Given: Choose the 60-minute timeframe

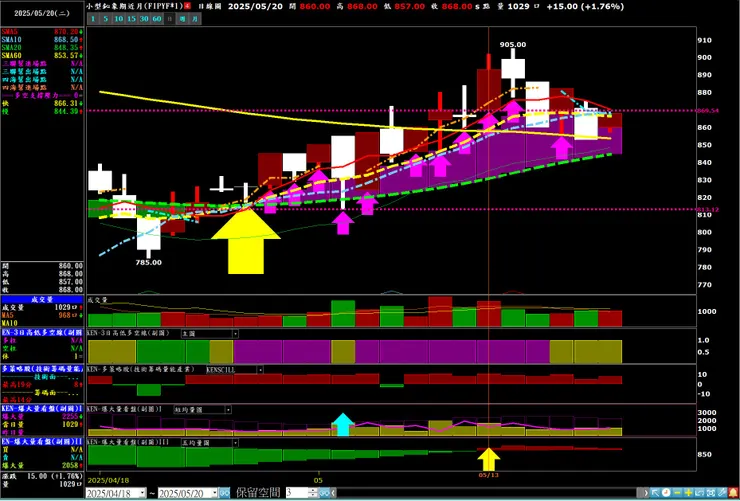Looking at the screenshot, I should pyautogui.click(x=157, y=19).
